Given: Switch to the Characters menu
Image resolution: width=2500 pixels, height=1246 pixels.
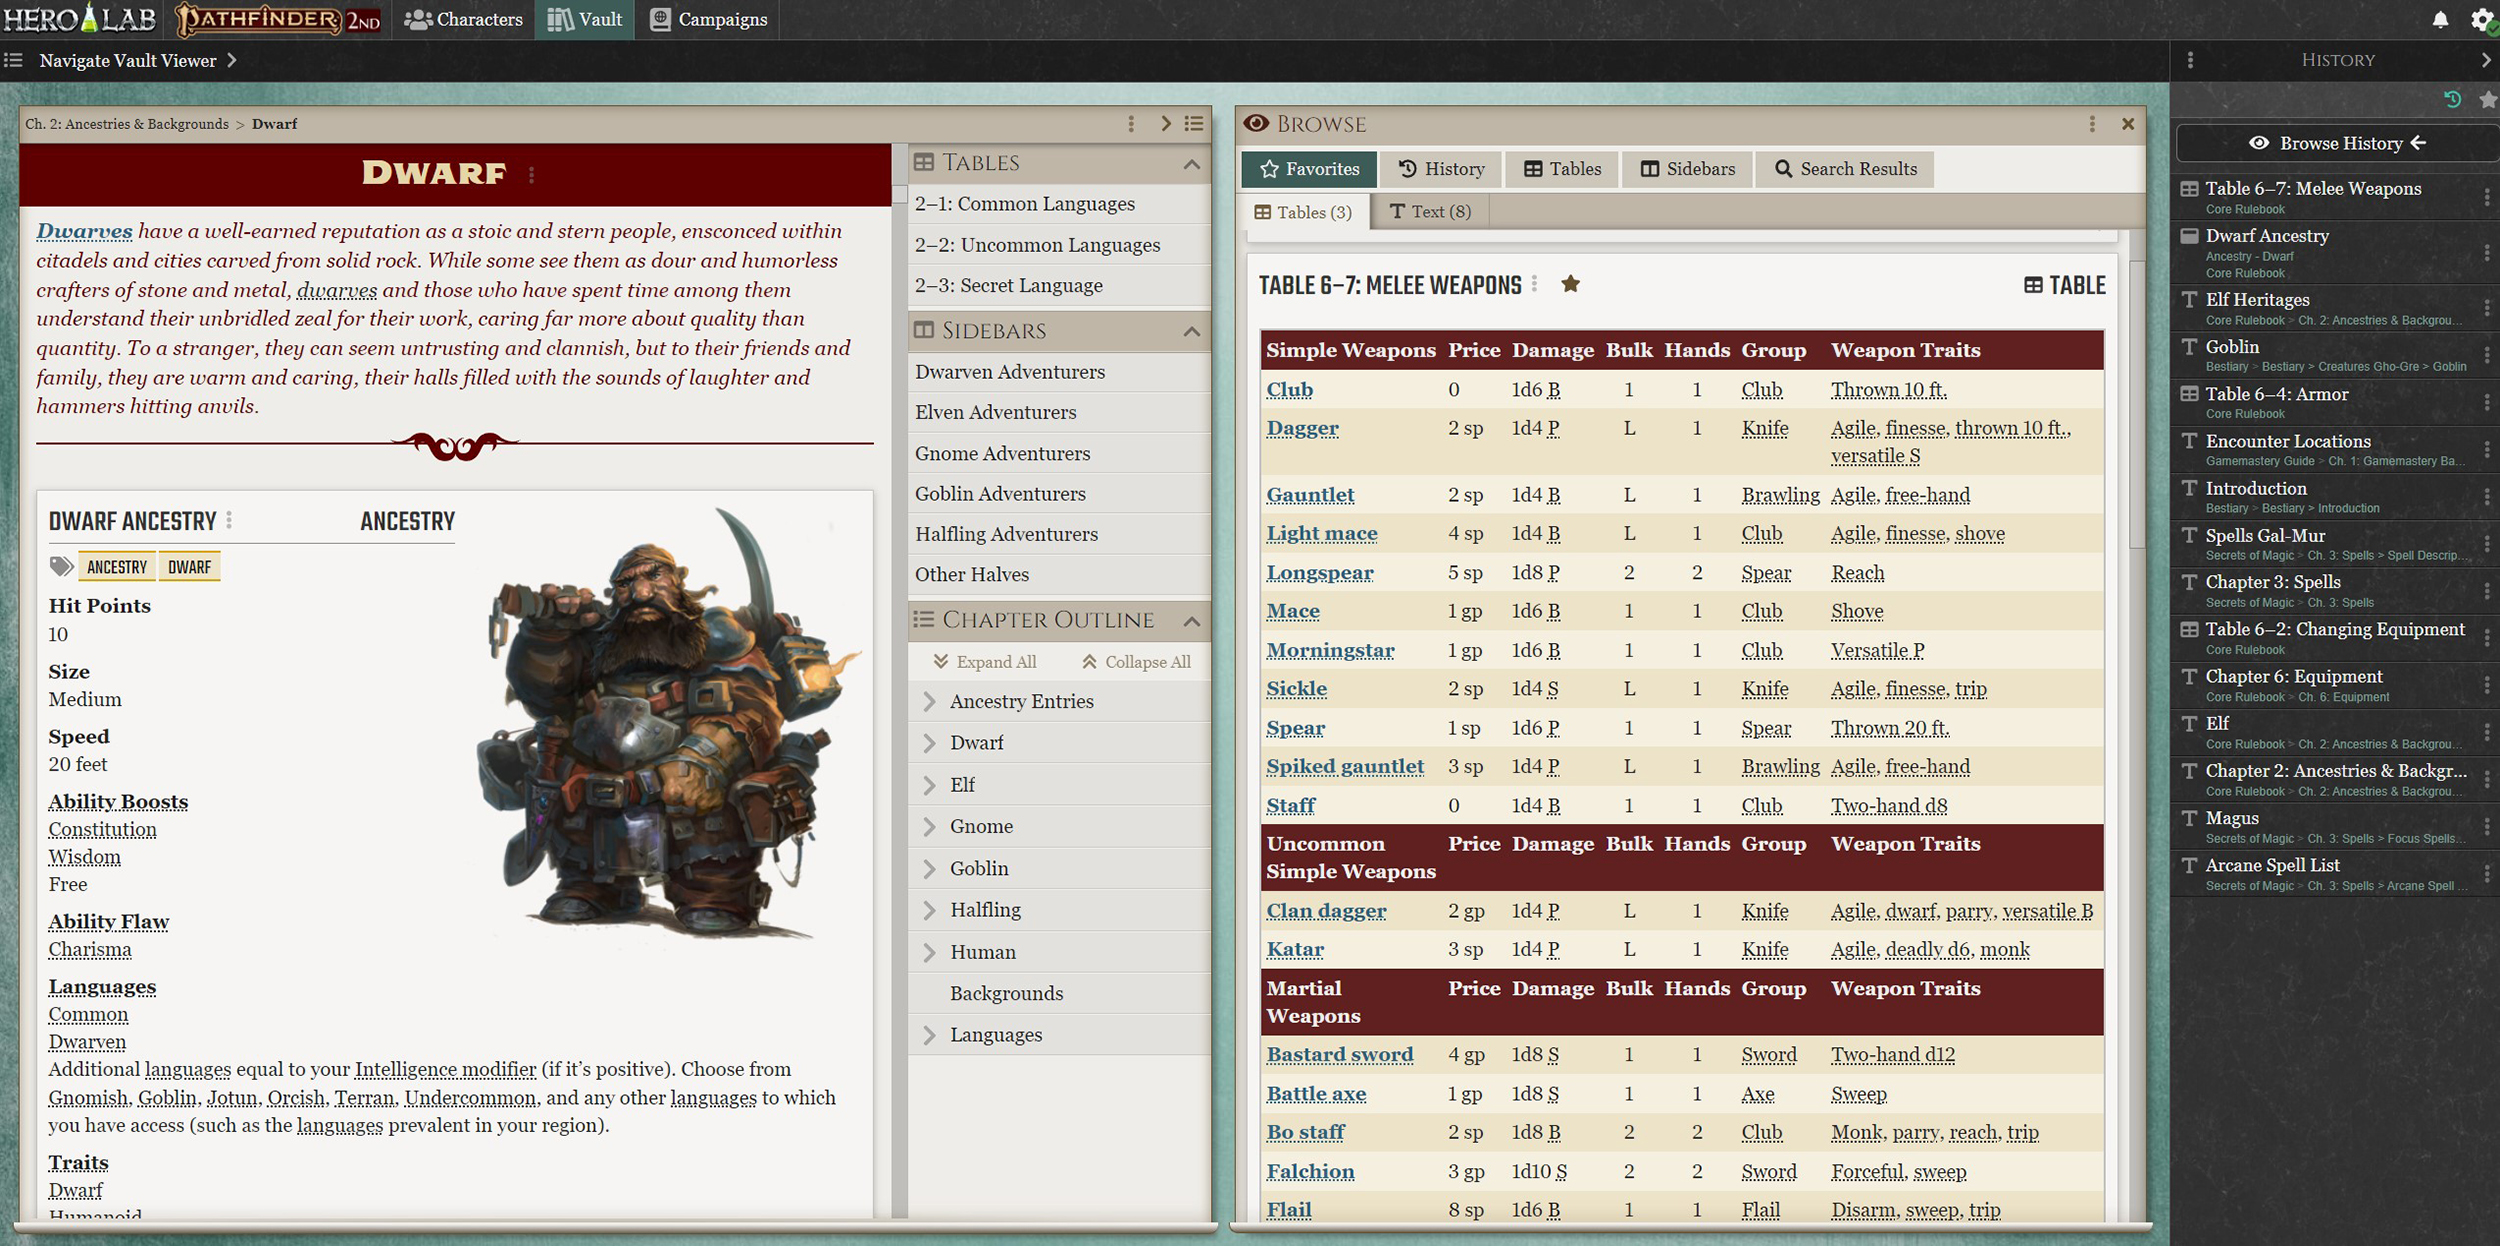Looking at the screenshot, I should pos(463,19).
